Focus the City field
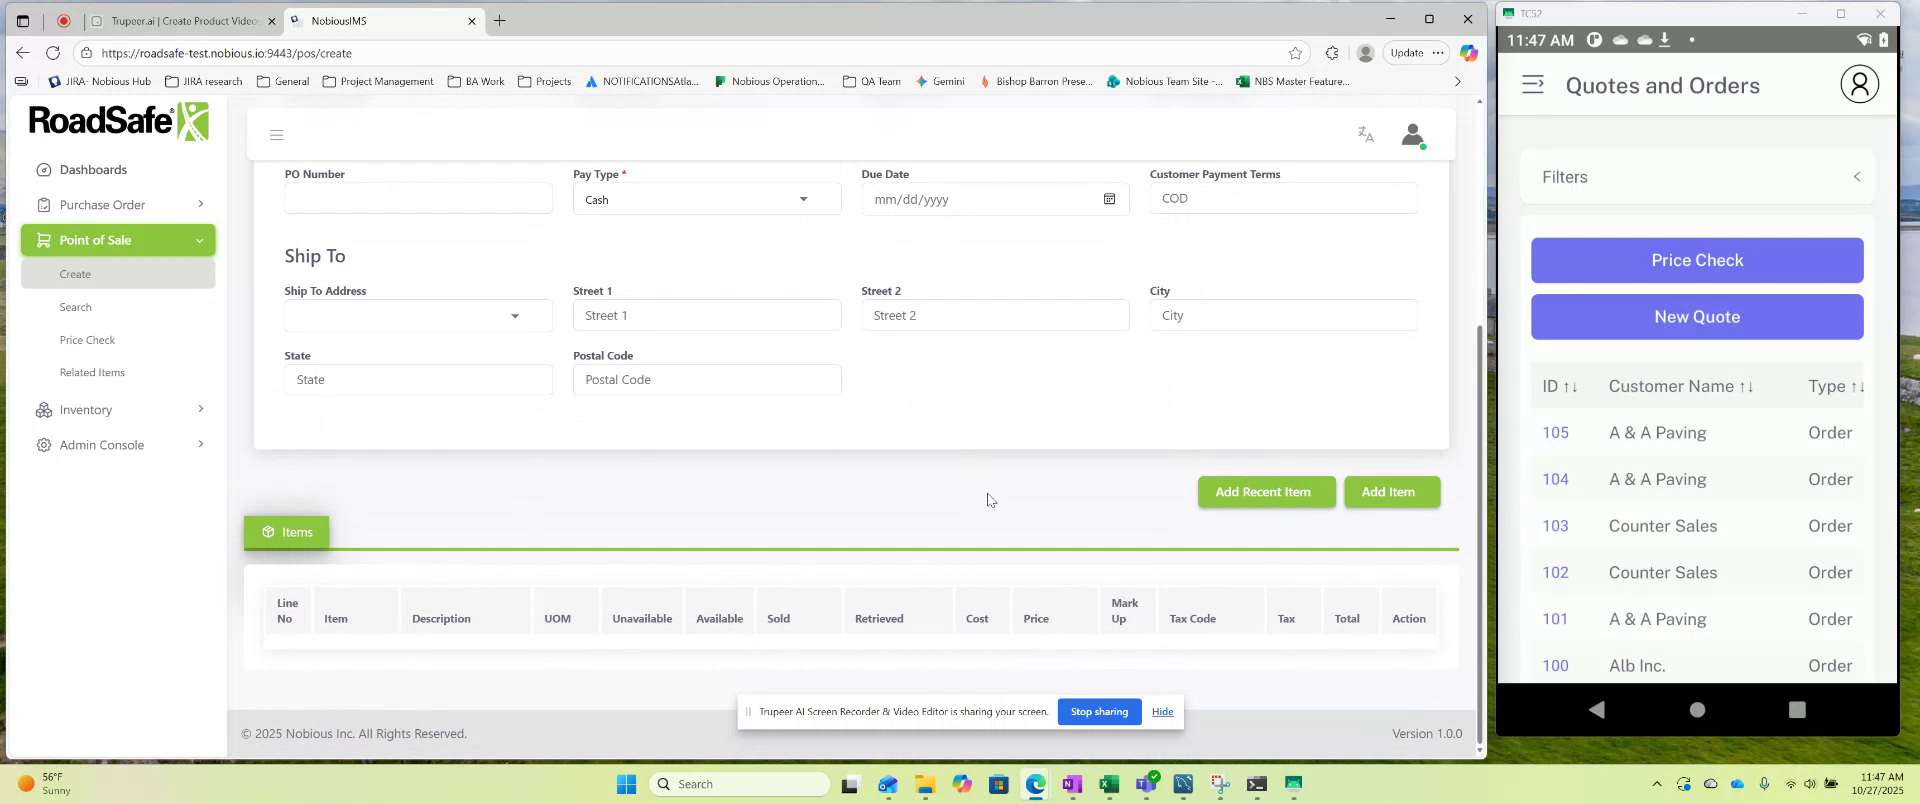1920x804 pixels. point(1283,316)
